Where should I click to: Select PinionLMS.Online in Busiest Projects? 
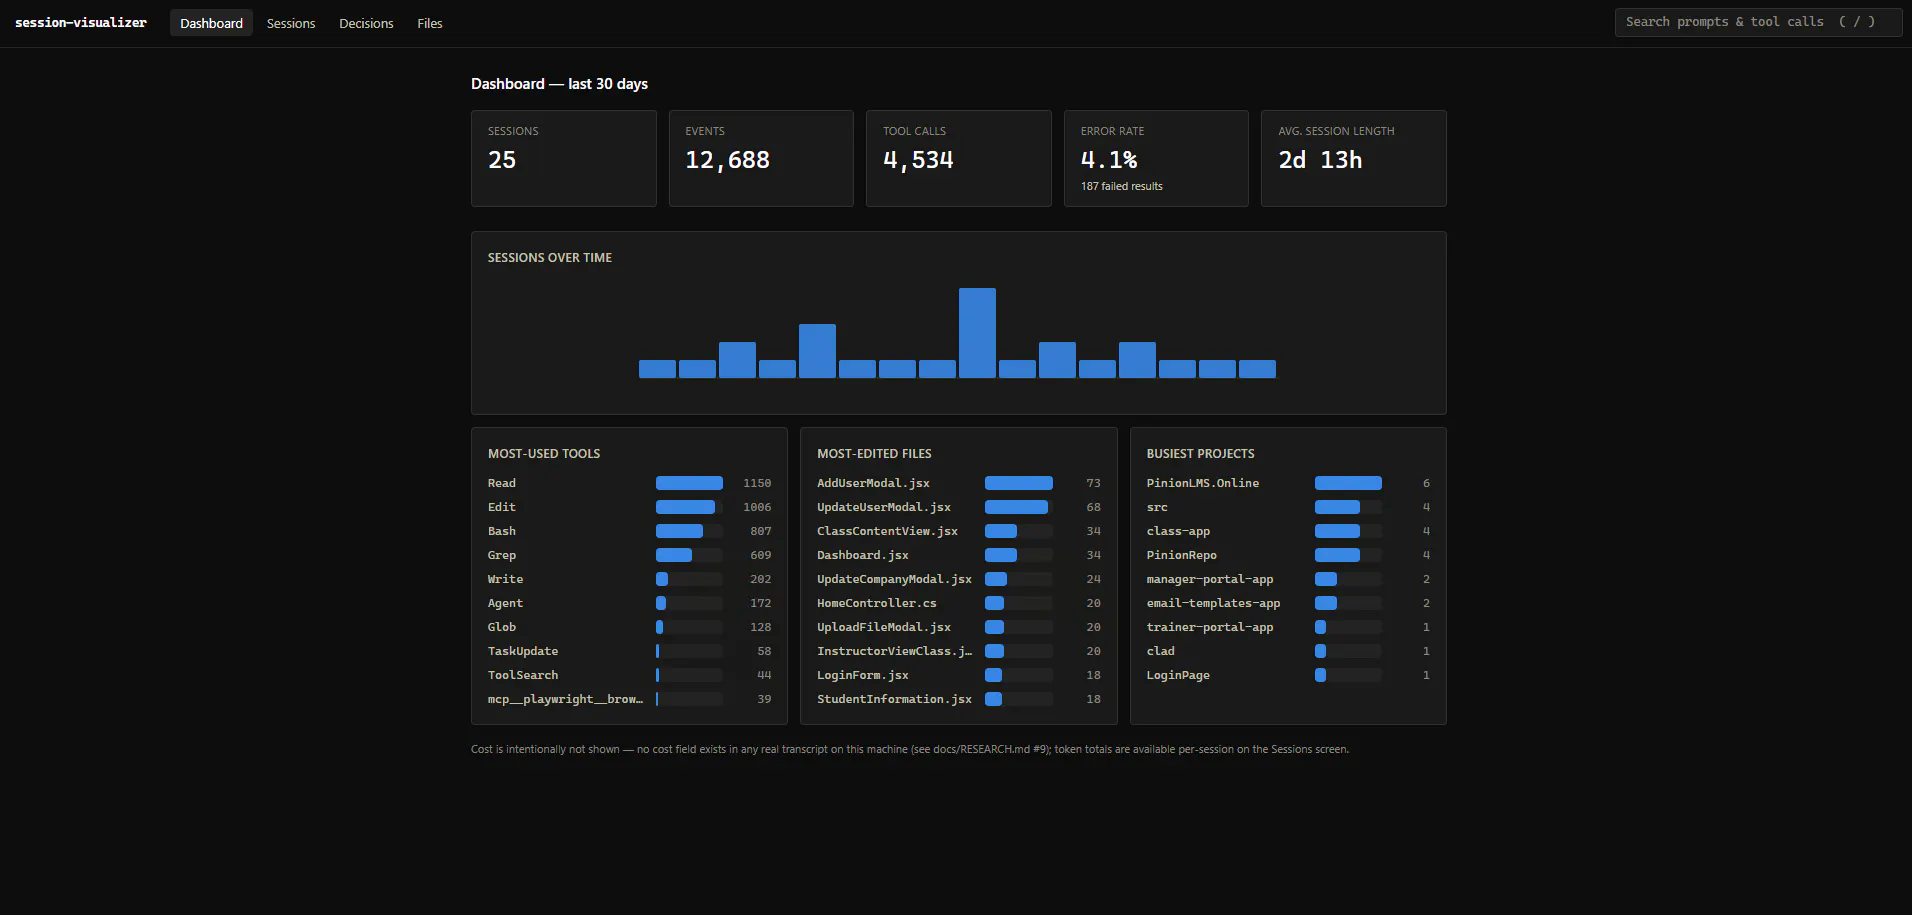click(x=1288, y=483)
